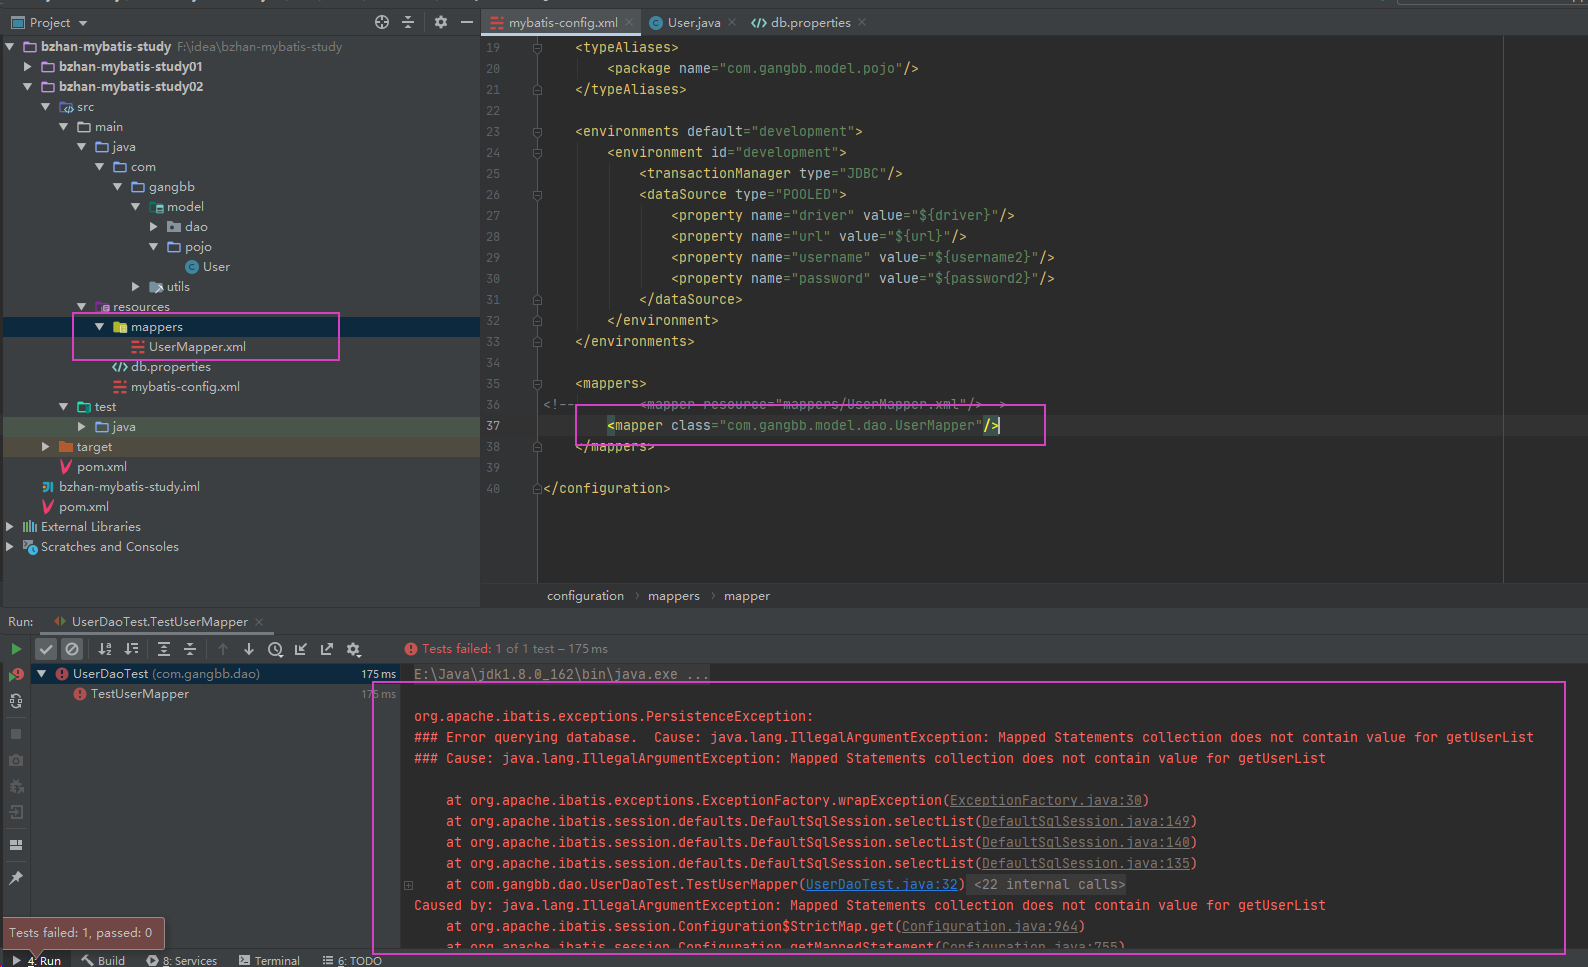
Task: Expand bzhan-mybatis-study01 module
Action: (28, 66)
